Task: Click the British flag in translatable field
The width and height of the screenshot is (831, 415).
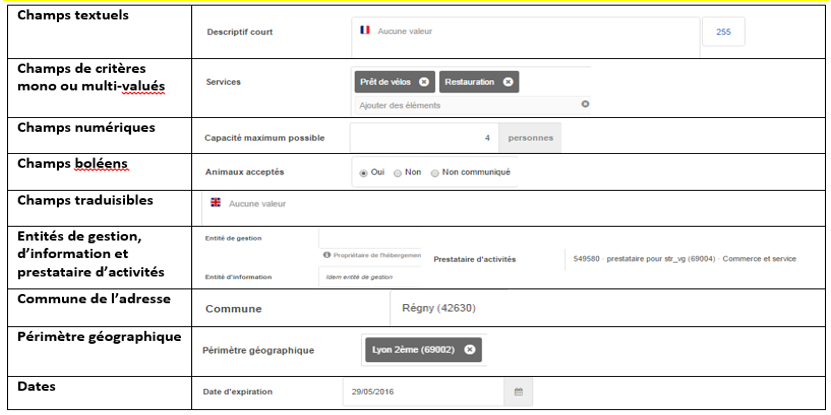Action: click(216, 202)
